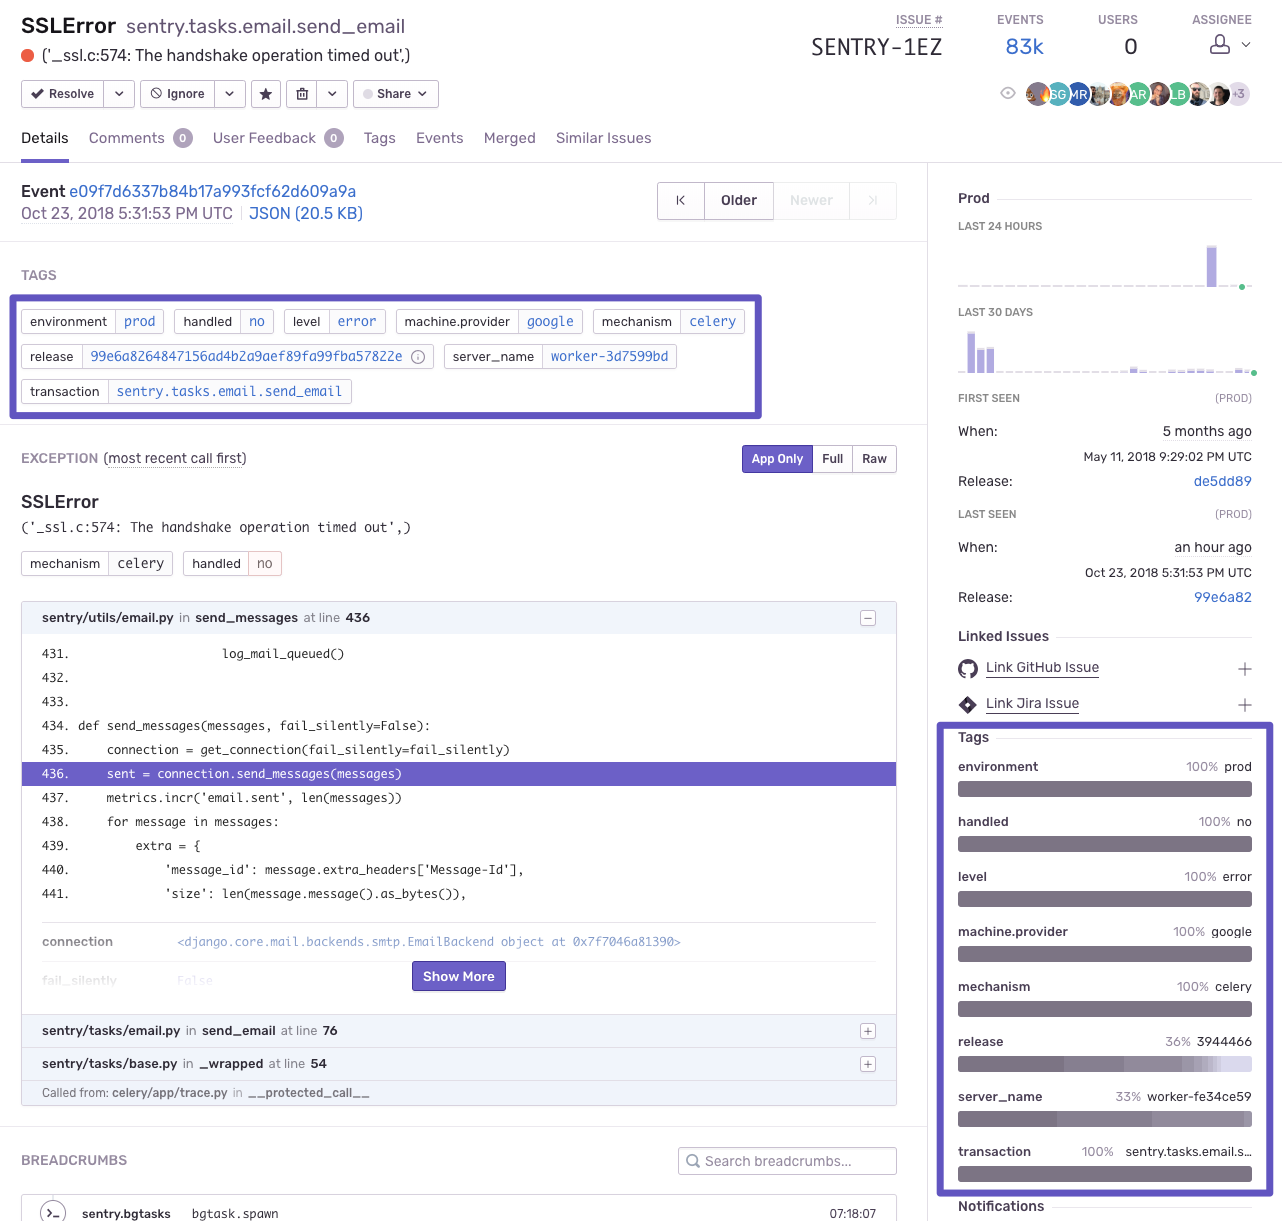The image size is (1282, 1221).
Task: Click plus icon beside Link Jira Issue
Action: click(1244, 705)
